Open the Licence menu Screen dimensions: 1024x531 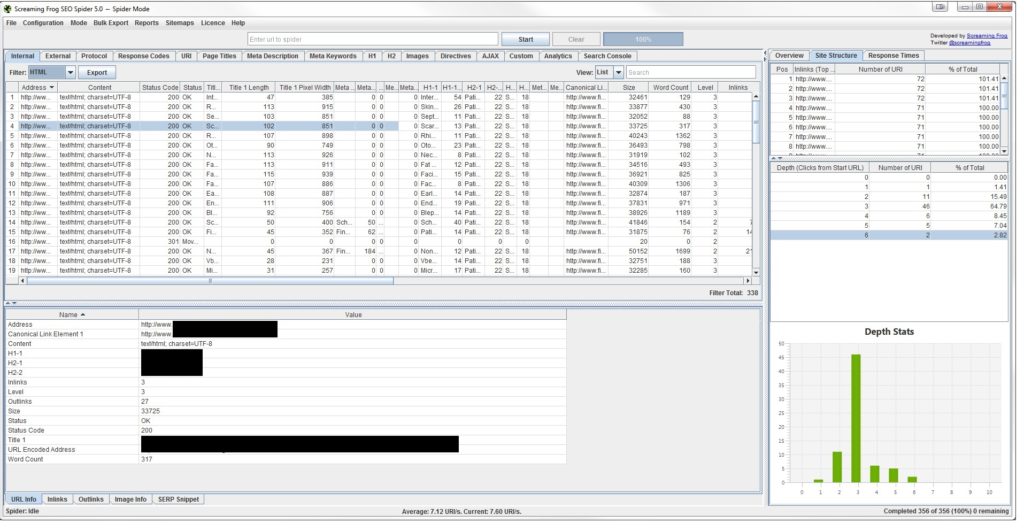tap(213, 23)
